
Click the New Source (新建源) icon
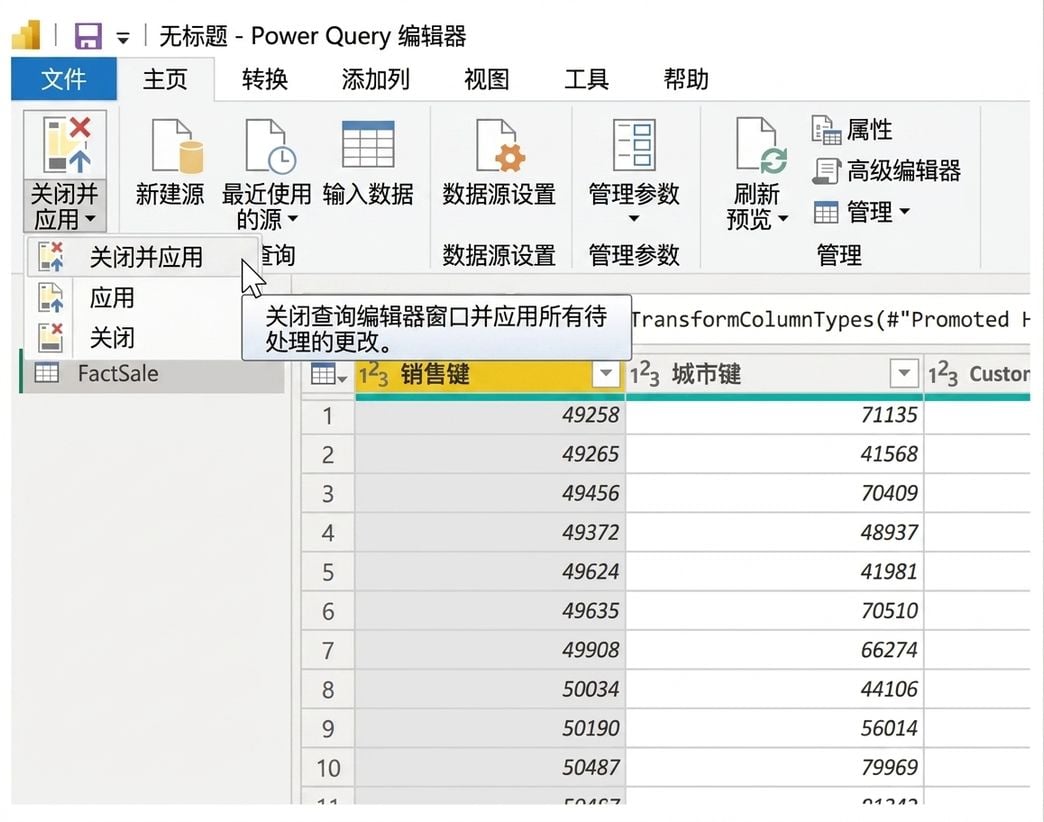pyautogui.click(x=176, y=146)
